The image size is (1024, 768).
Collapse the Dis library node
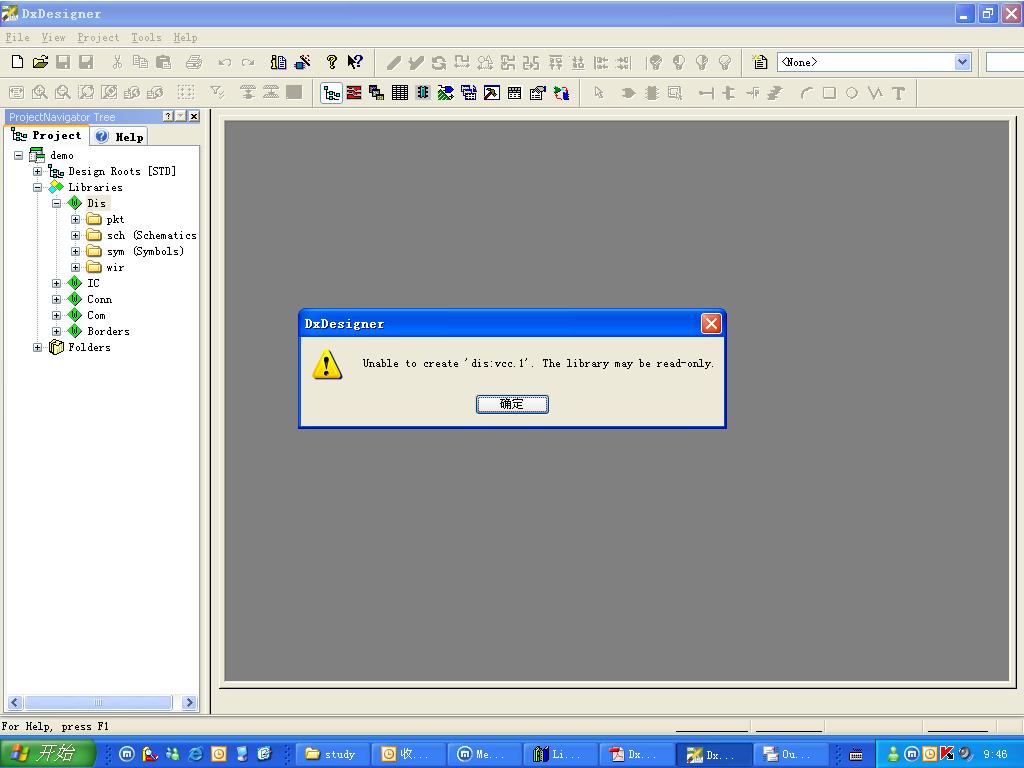coord(57,204)
